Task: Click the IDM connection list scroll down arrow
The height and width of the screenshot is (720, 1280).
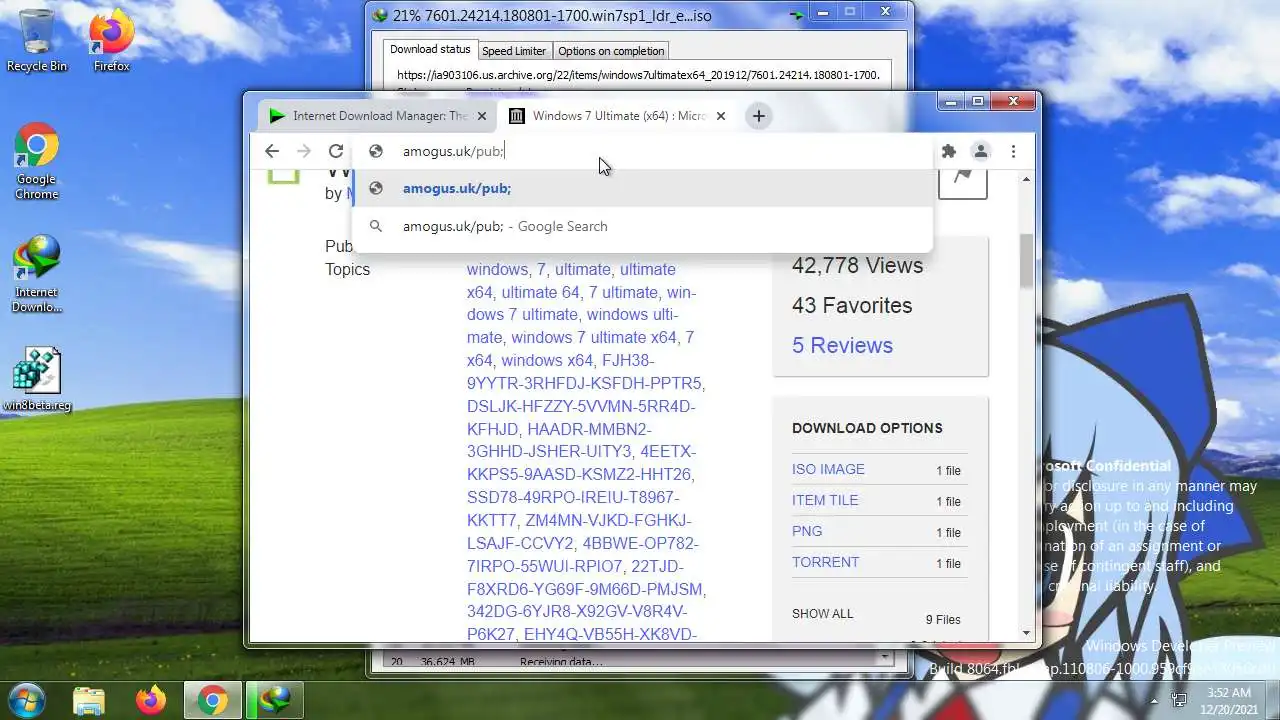Action: [x=884, y=658]
